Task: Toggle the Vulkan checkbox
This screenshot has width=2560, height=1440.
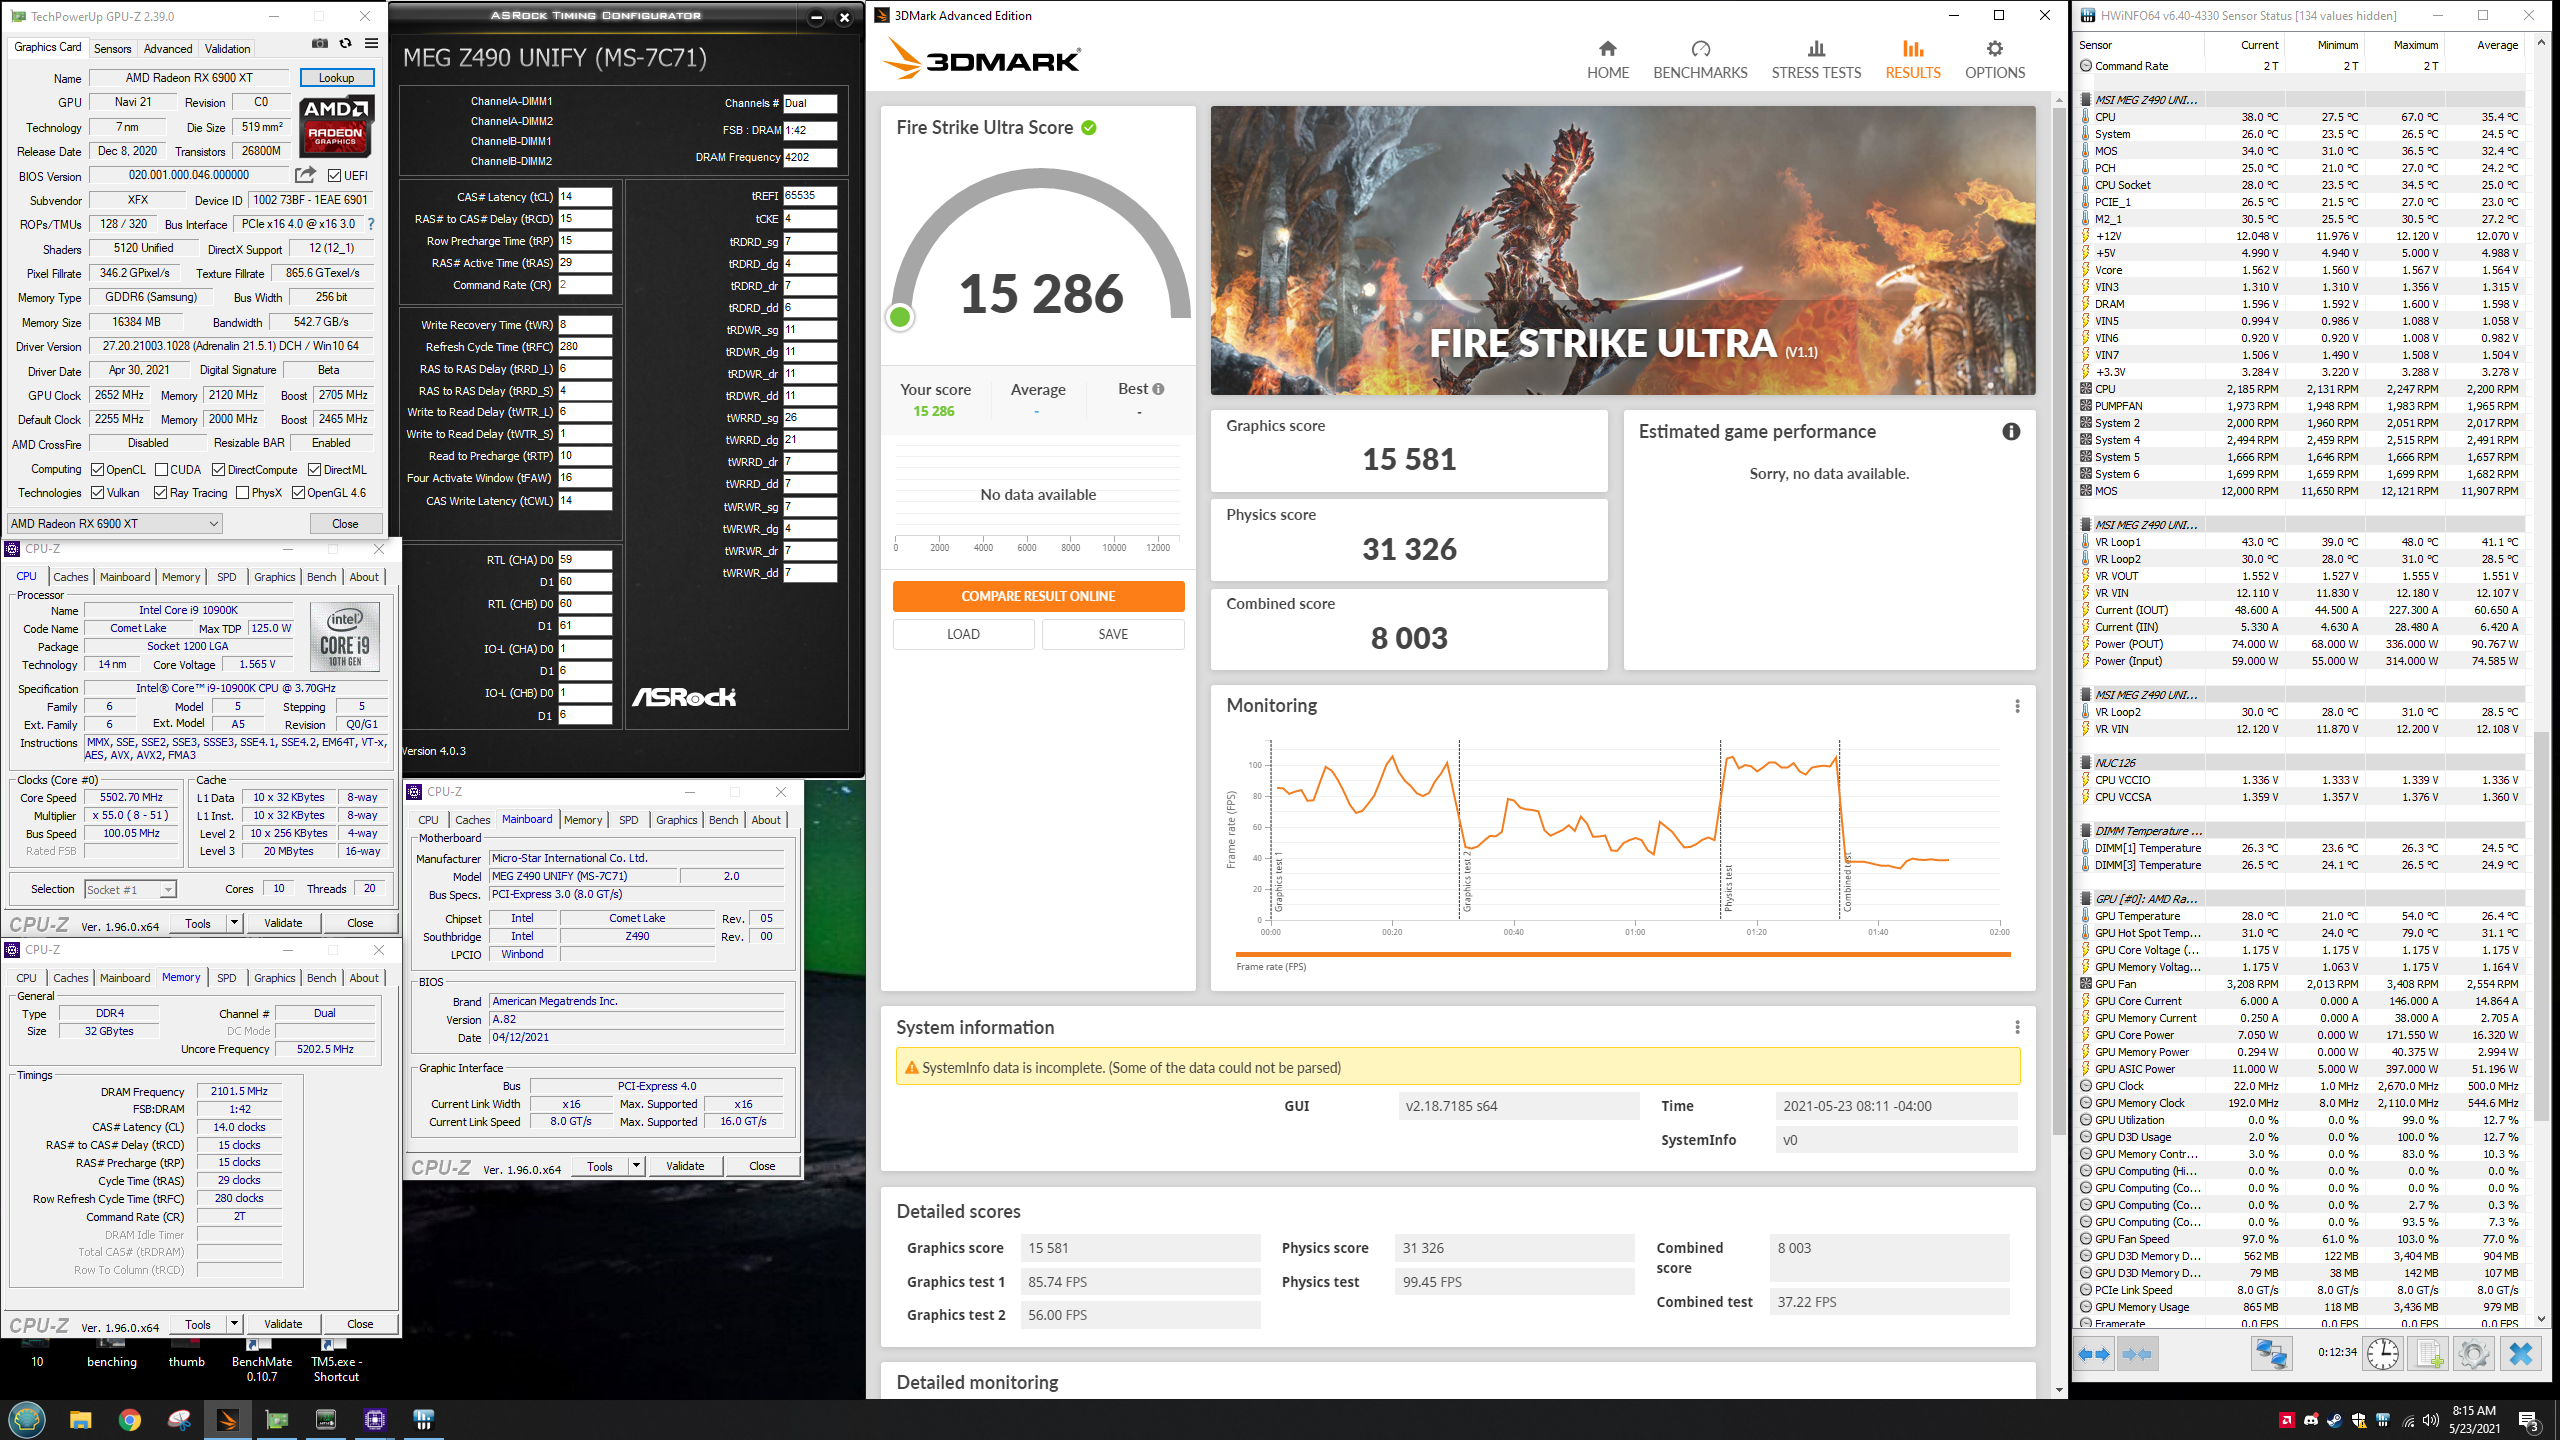Action: pyautogui.click(x=97, y=493)
